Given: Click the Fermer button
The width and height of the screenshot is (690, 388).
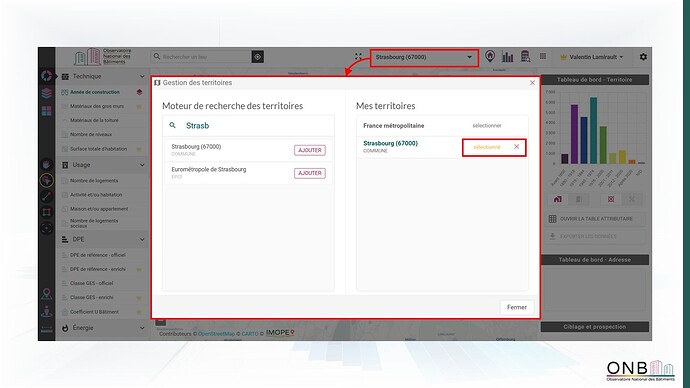Looking at the screenshot, I should 517,307.
